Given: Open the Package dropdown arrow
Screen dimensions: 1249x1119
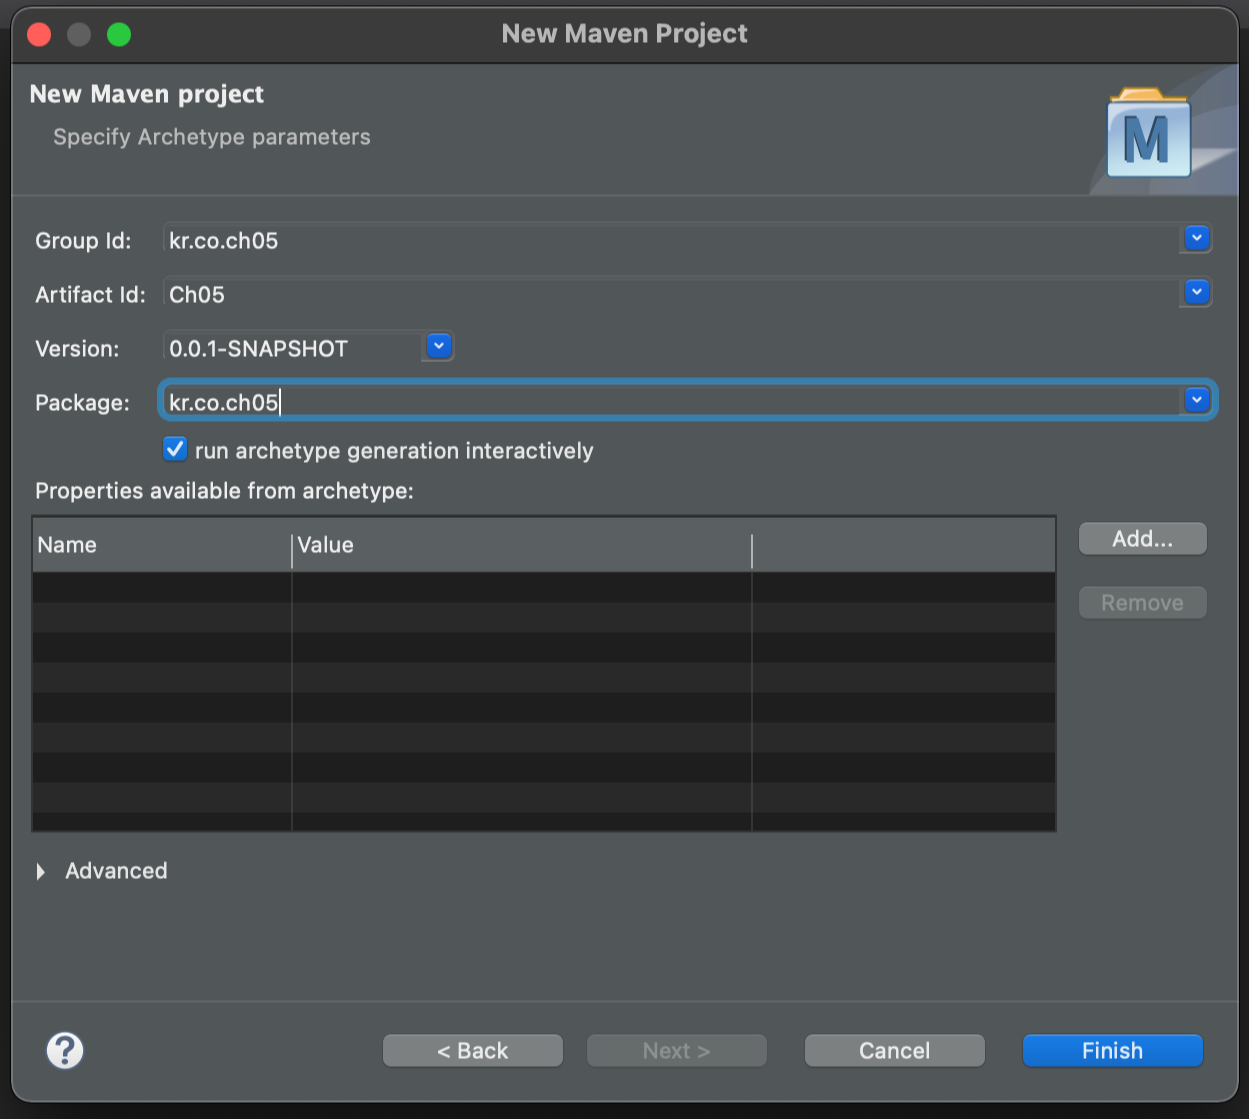Looking at the screenshot, I should click(x=1196, y=401).
